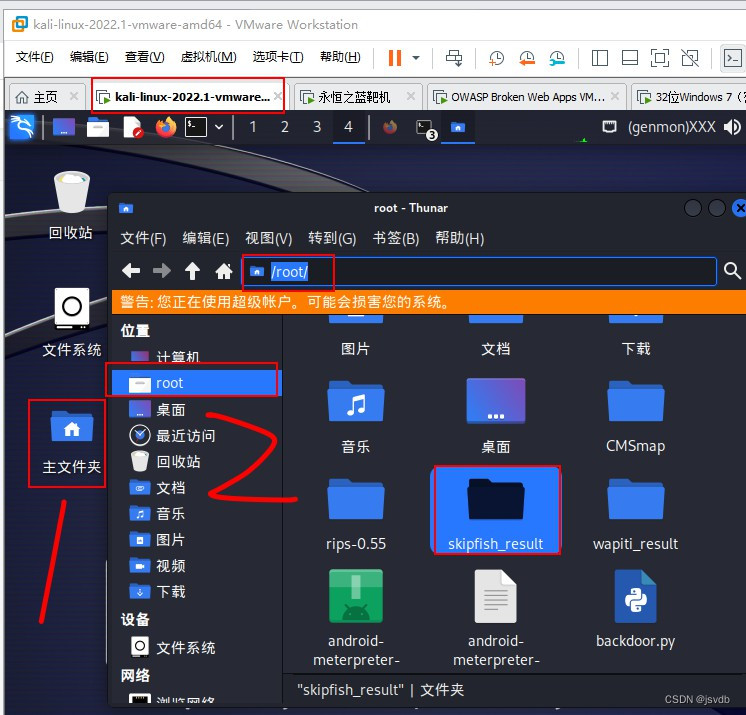Viewport: 746px width, 715px height.
Task: Revert to snapshot using the clock-arrow icon
Action: [527, 58]
